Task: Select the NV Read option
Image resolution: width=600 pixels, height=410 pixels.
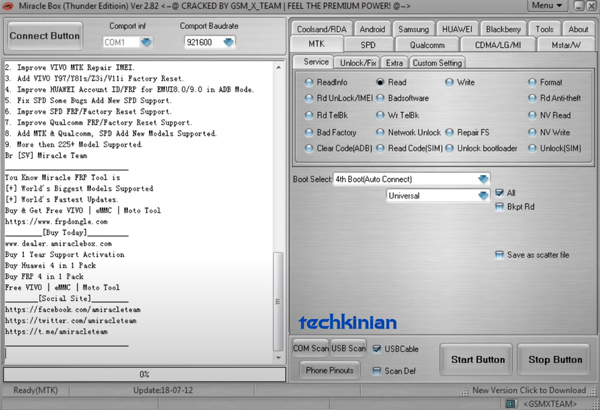Action: [x=532, y=115]
